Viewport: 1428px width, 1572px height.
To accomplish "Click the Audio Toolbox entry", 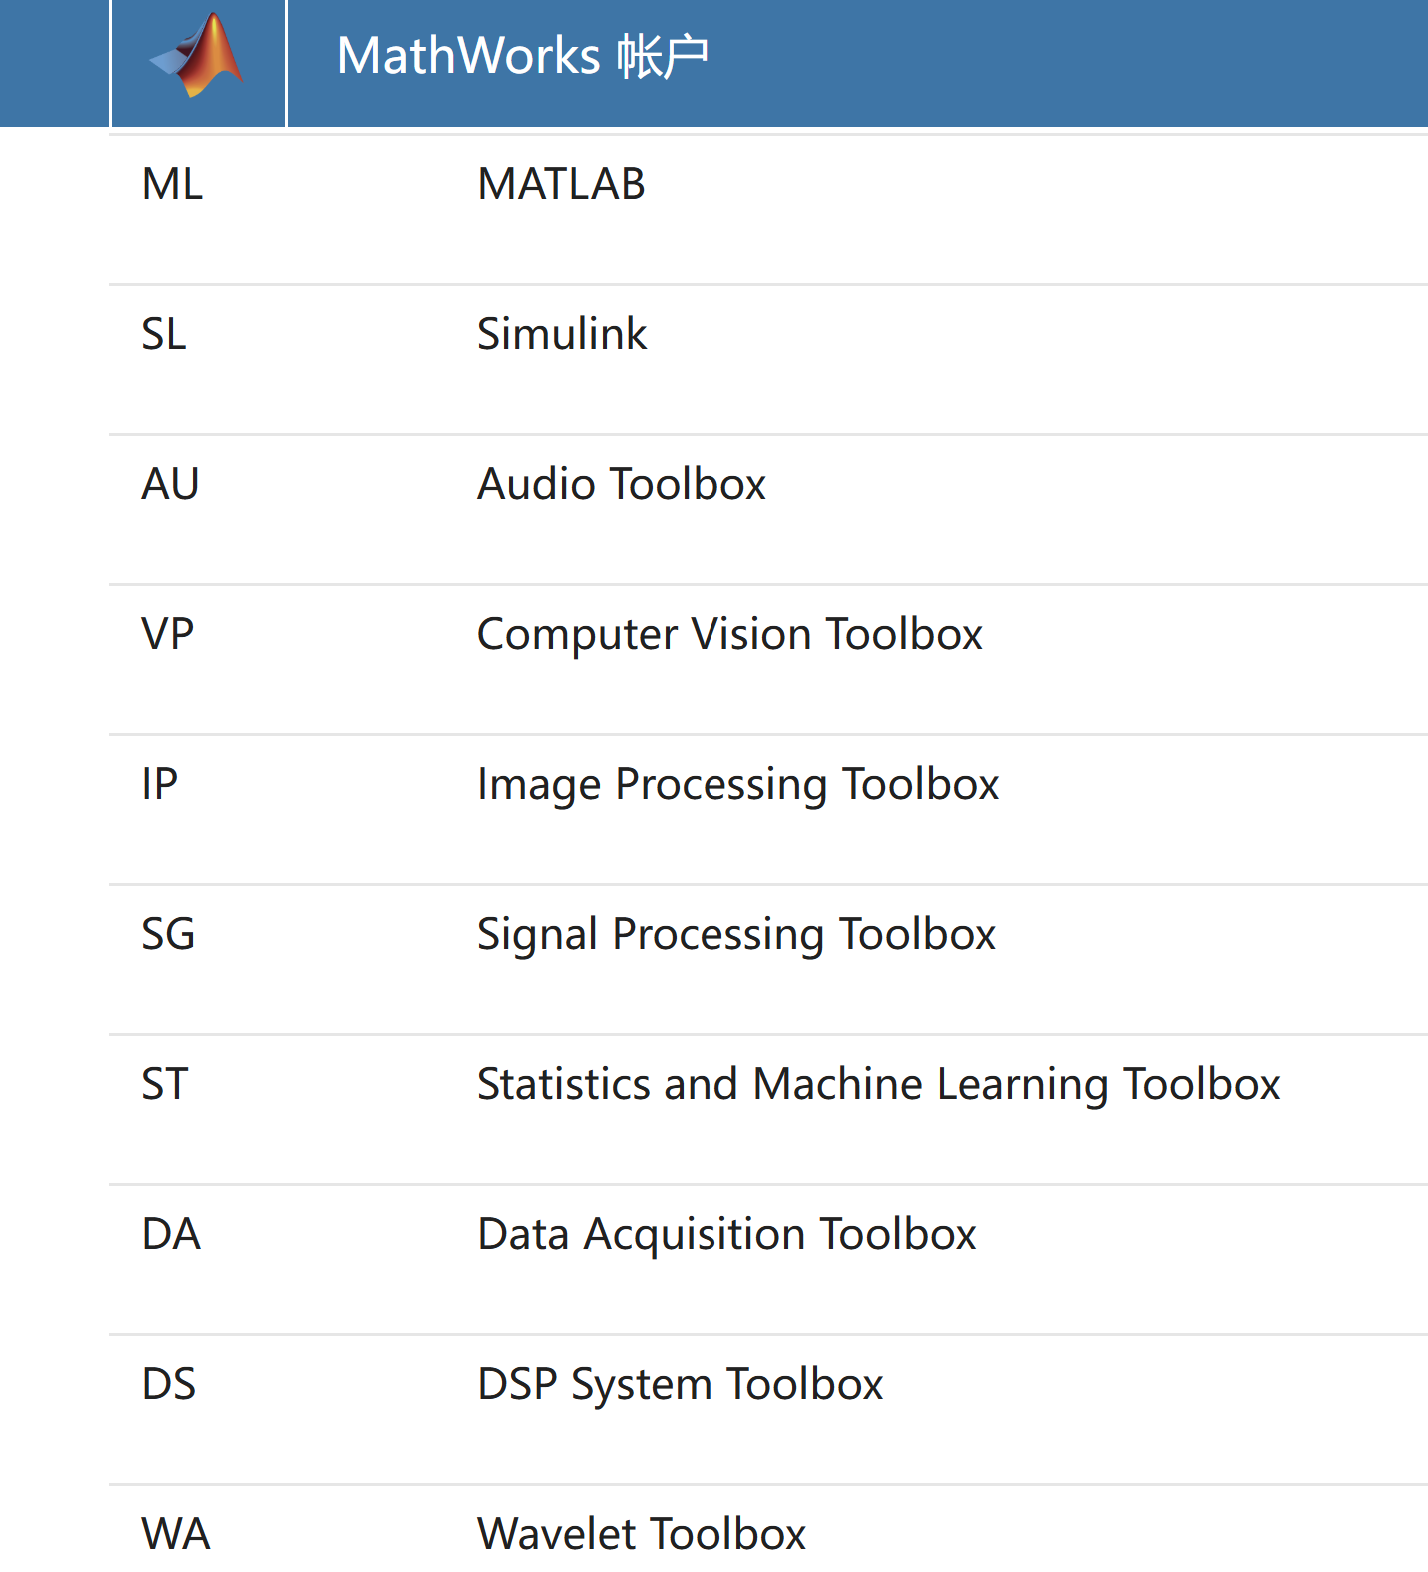I will 621,484.
